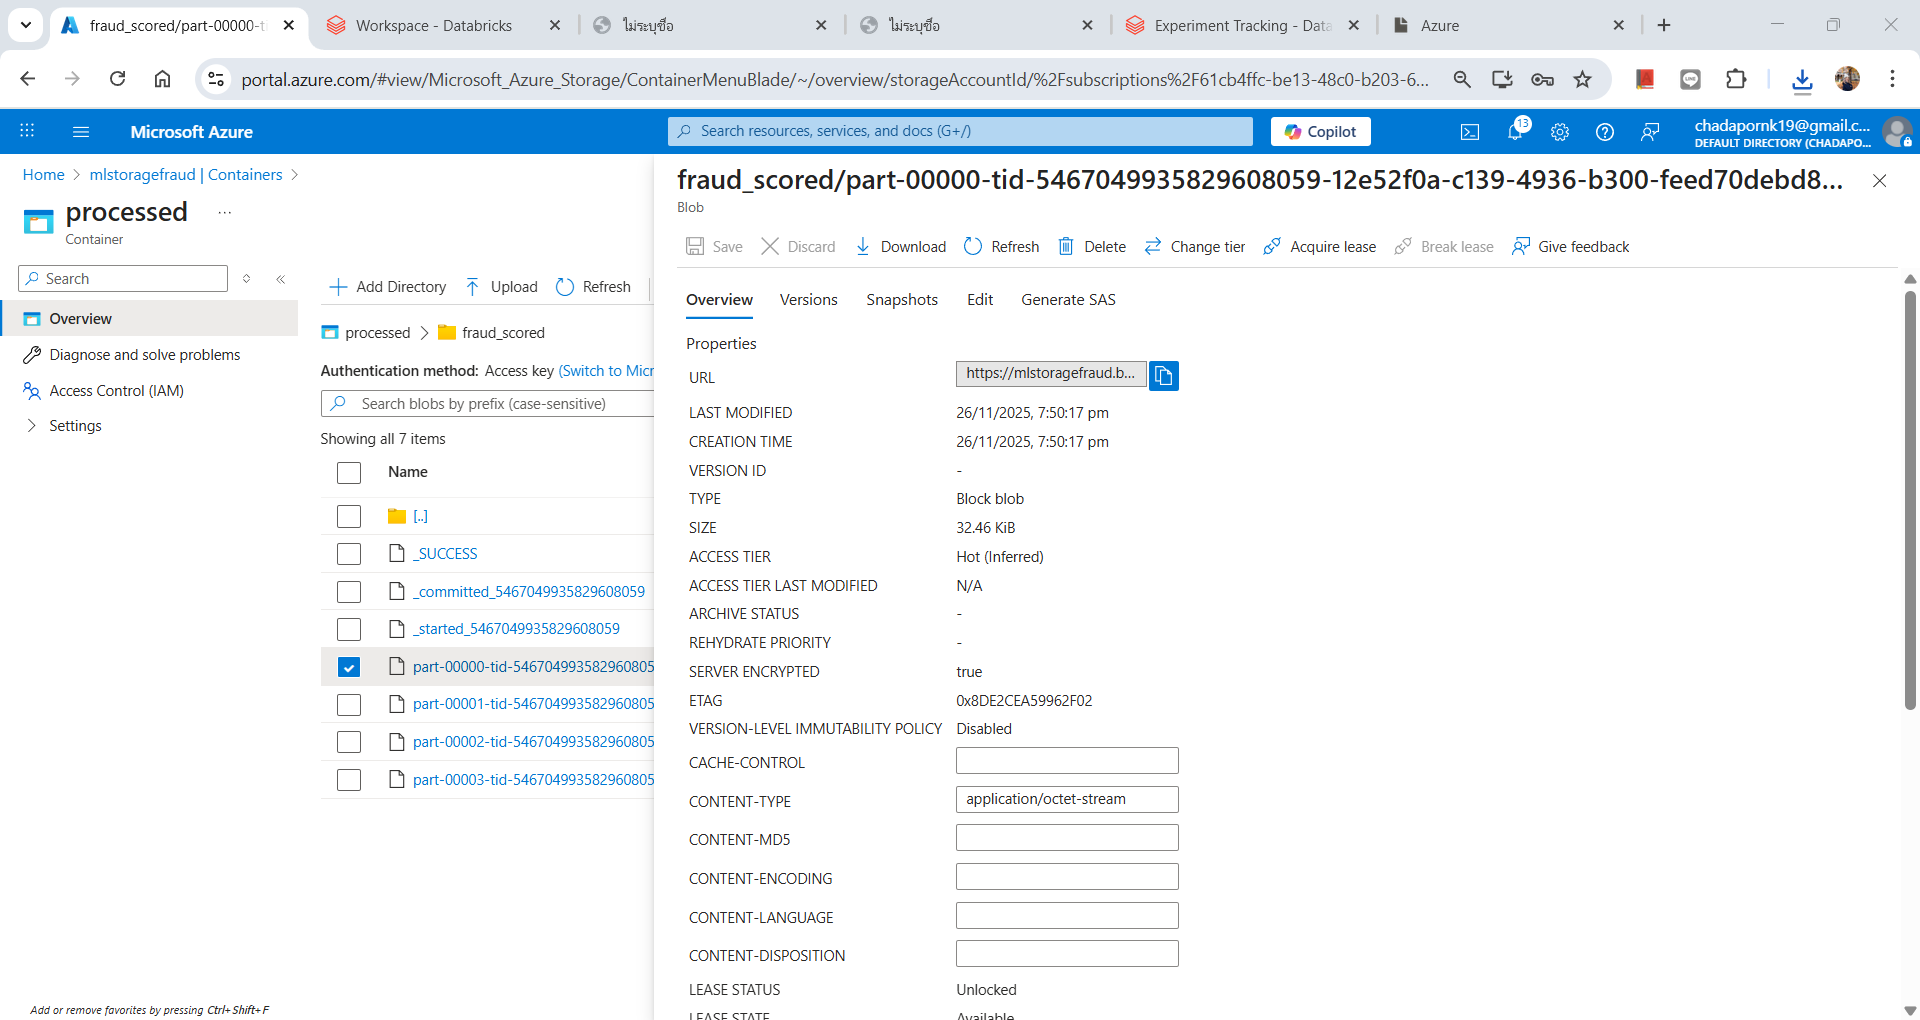
Task: Open the part-00001 blob link
Action: tap(534, 704)
